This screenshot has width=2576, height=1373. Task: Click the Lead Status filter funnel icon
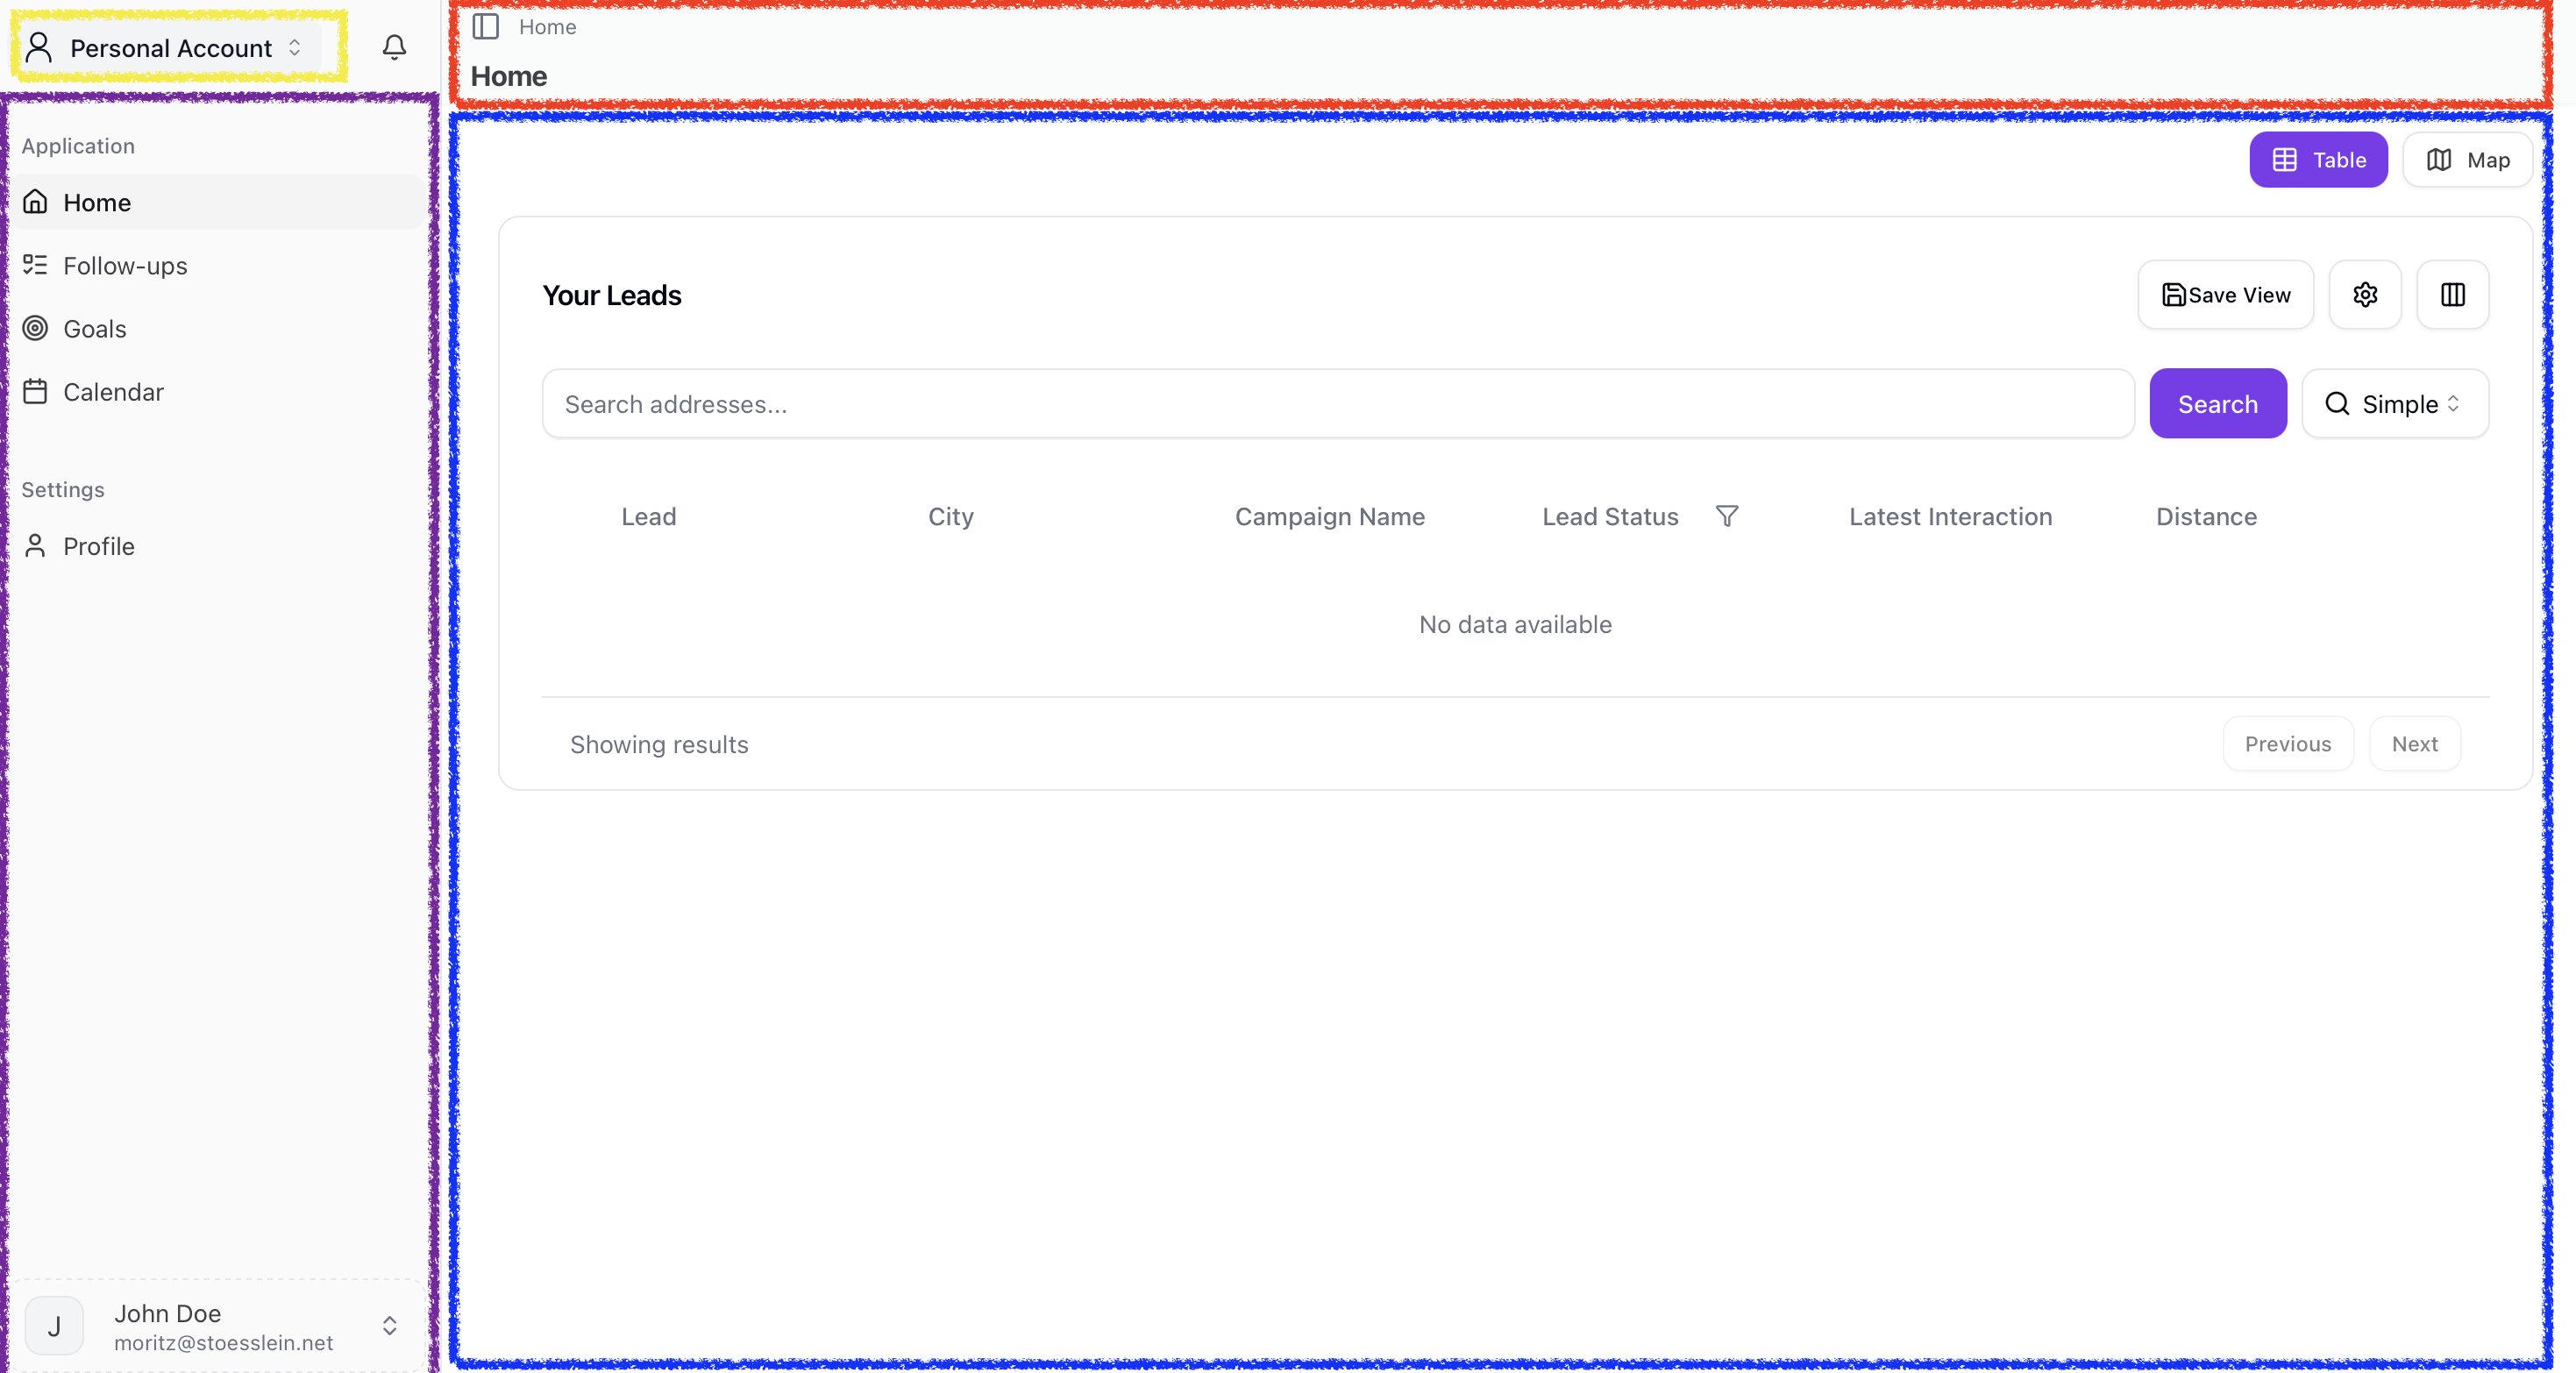pos(1726,516)
